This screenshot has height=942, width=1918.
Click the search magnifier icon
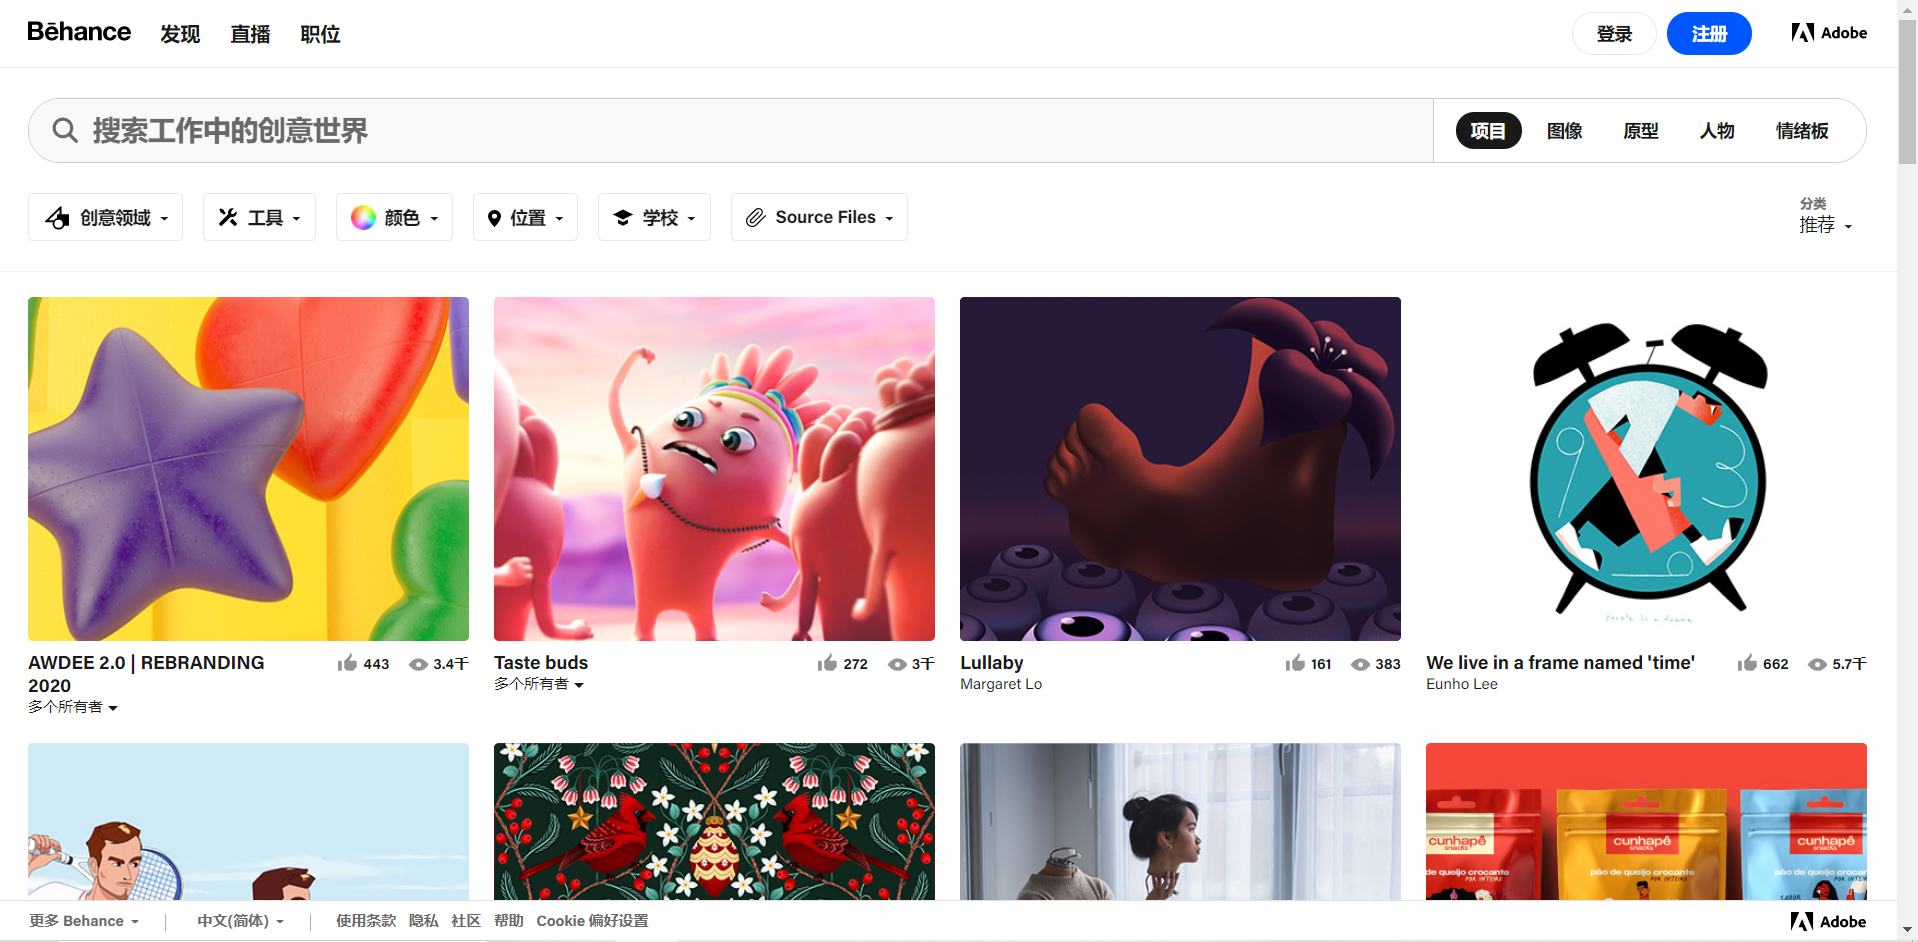click(x=64, y=130)
